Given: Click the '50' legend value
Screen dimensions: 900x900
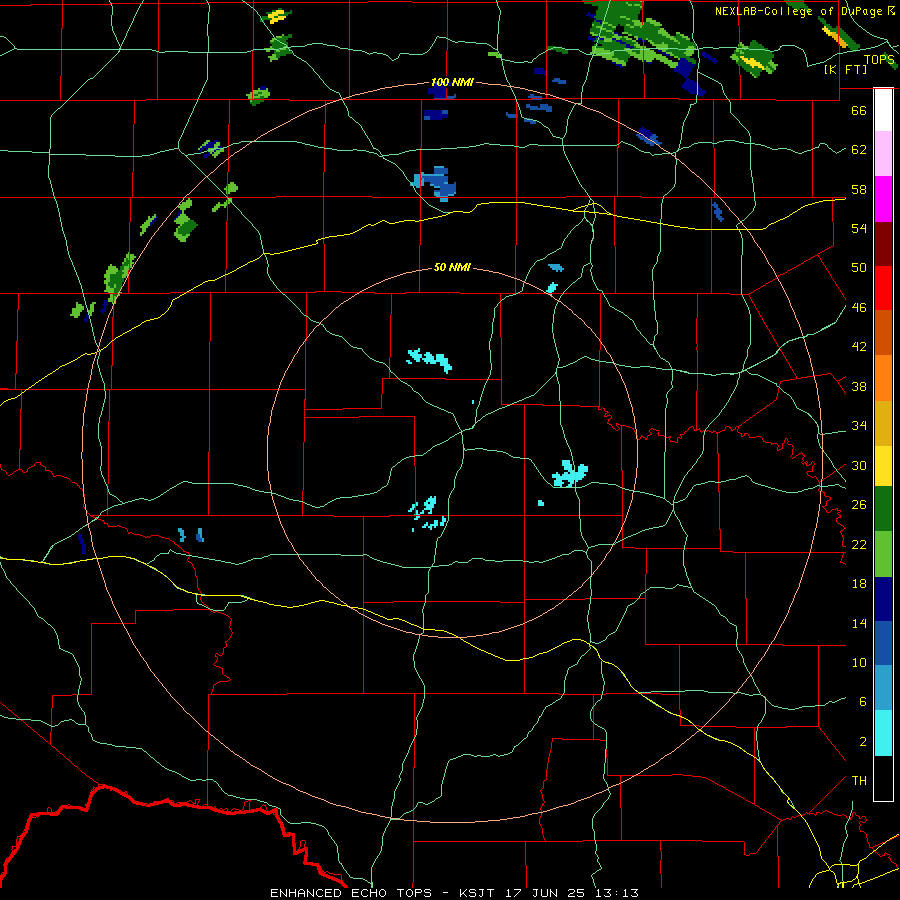Looking at the screenshot, I should coord(859,268).
